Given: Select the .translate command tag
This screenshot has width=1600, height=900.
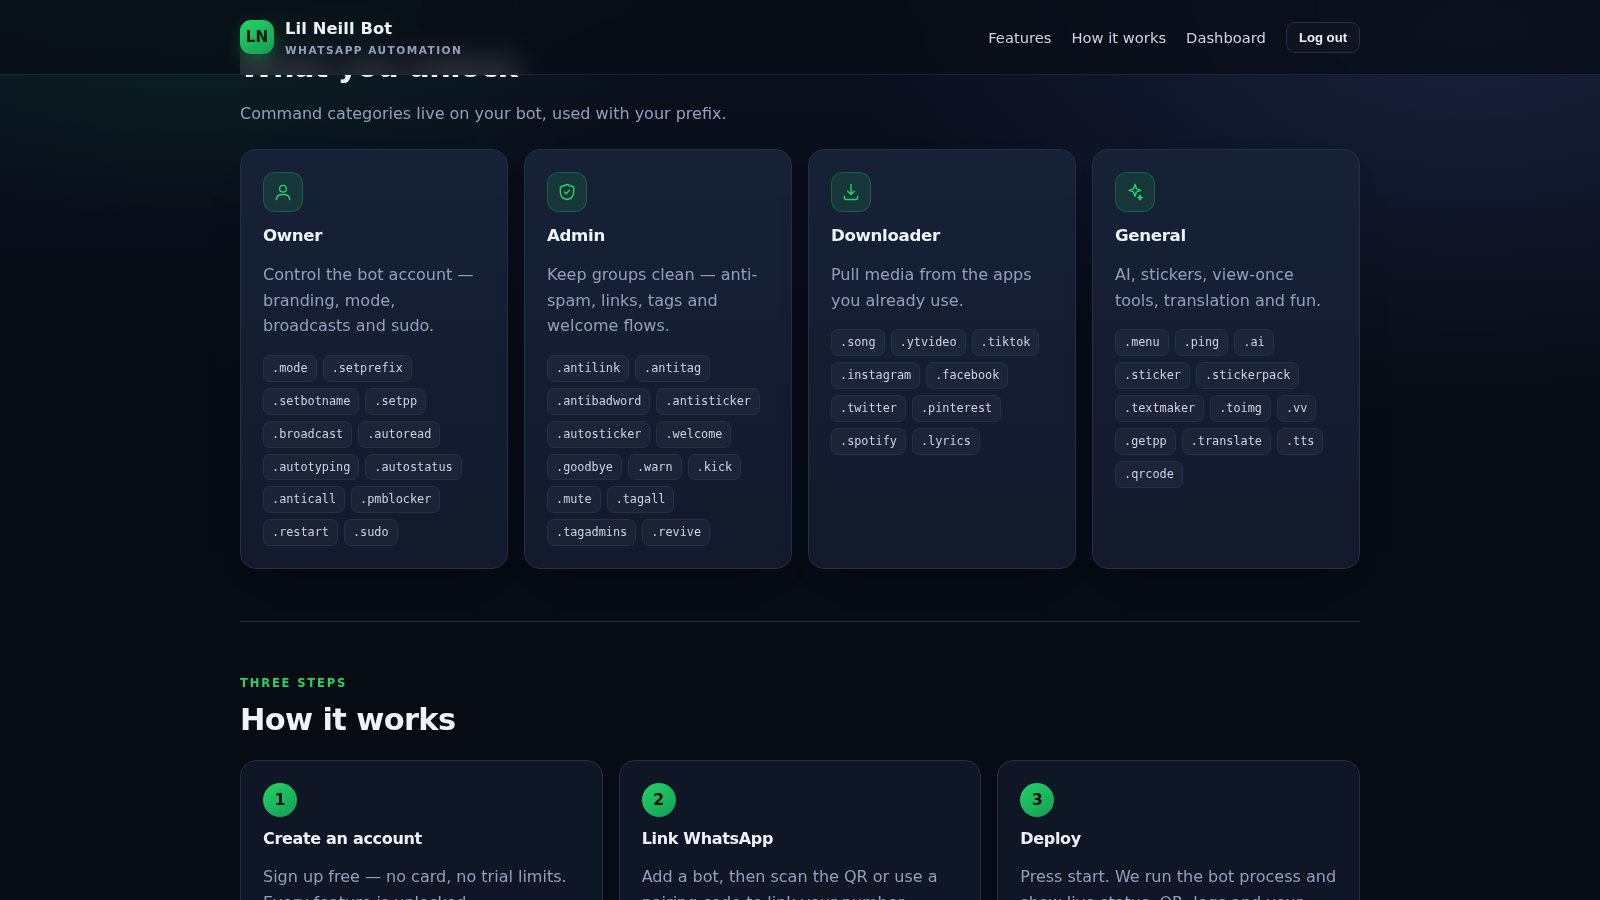Looking at the screenshot, I should click(x=1226, y=441).
